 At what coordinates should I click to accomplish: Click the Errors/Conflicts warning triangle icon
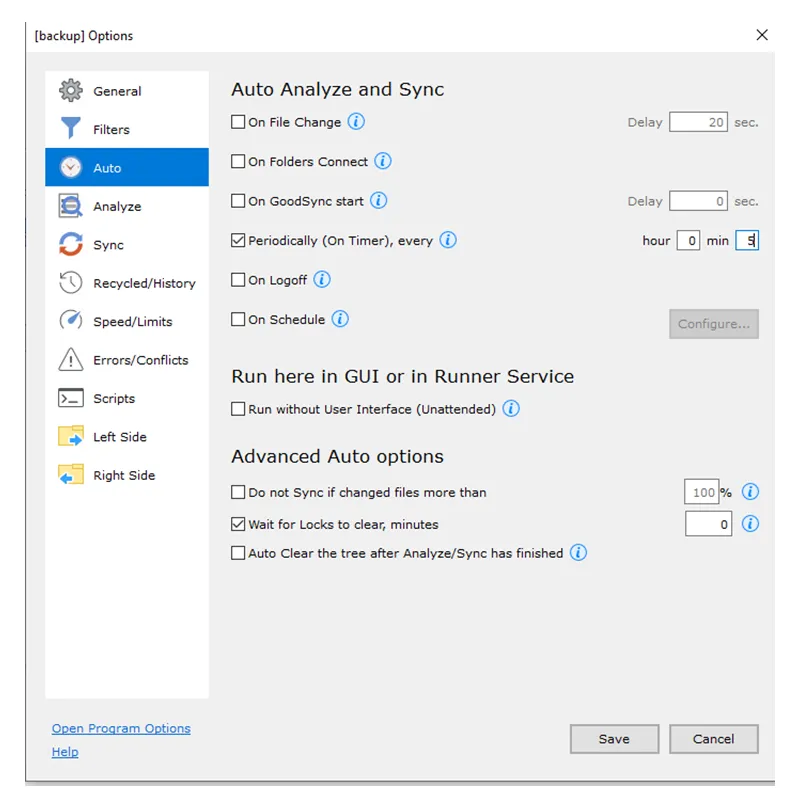(71, 359)
